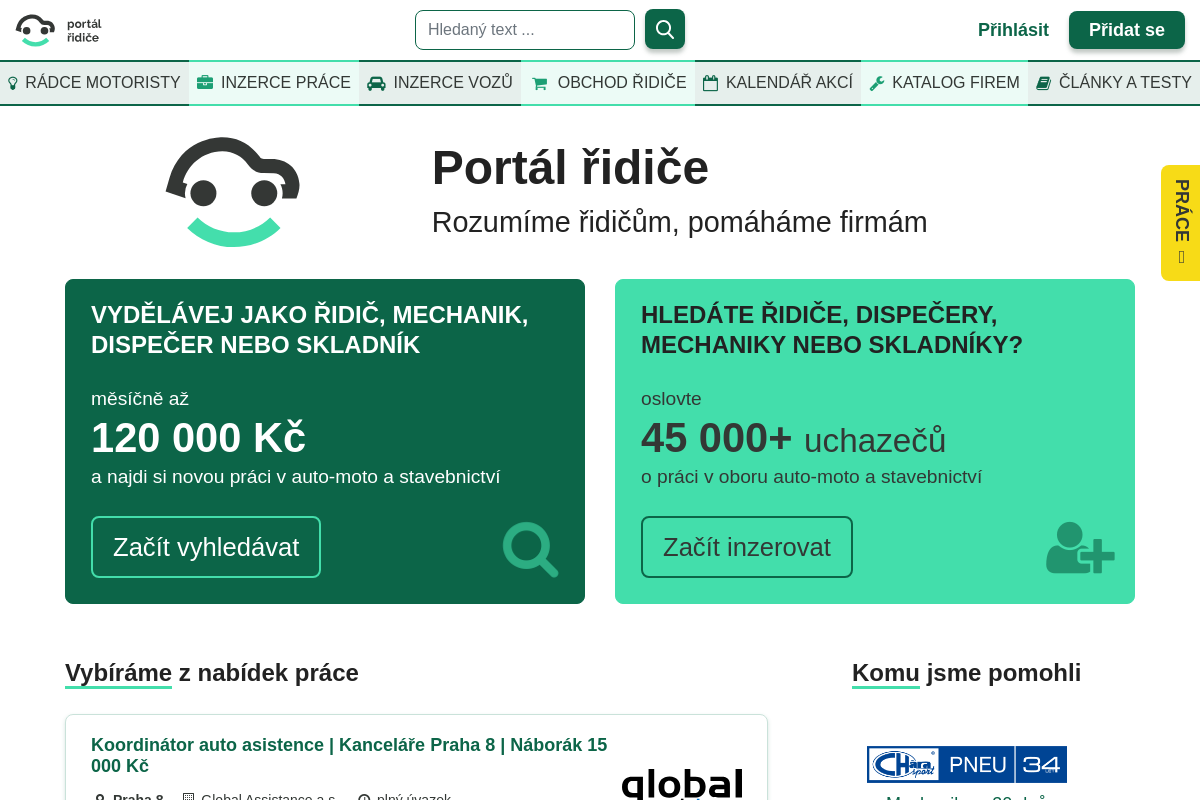Click the calendar icon beside Kalendář akcí
The image size is (1200, 800).
(710, 83)
